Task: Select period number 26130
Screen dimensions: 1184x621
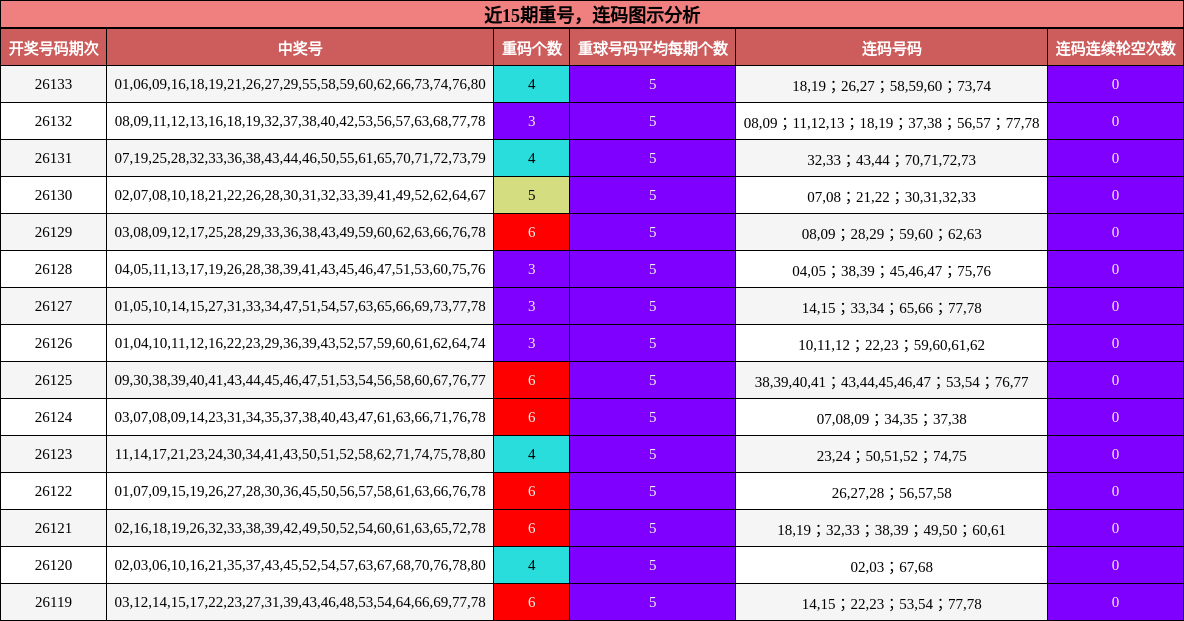Action: (54, 195)
